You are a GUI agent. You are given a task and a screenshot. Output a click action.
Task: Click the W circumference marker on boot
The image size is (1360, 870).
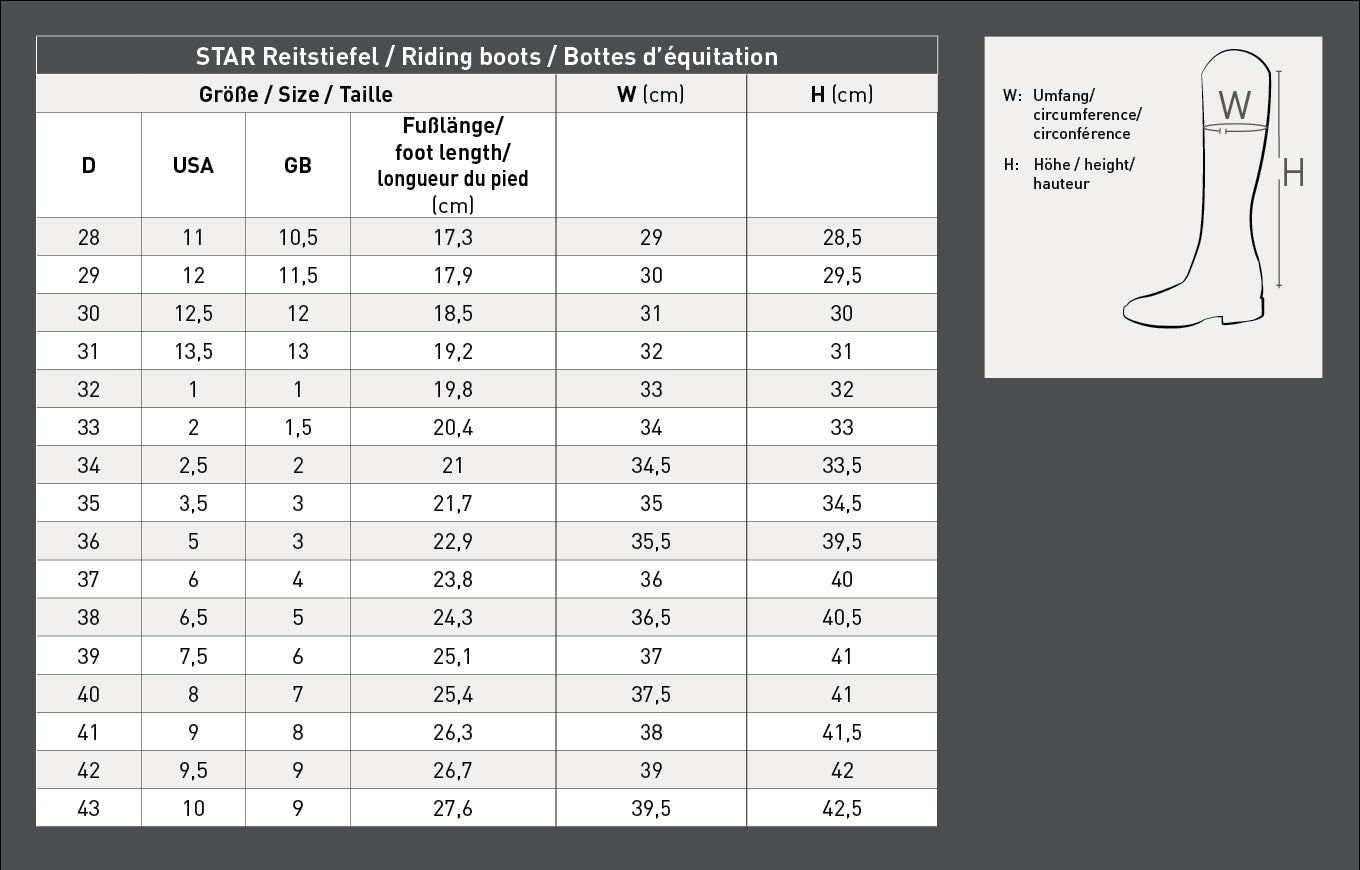coord(1235,106)
